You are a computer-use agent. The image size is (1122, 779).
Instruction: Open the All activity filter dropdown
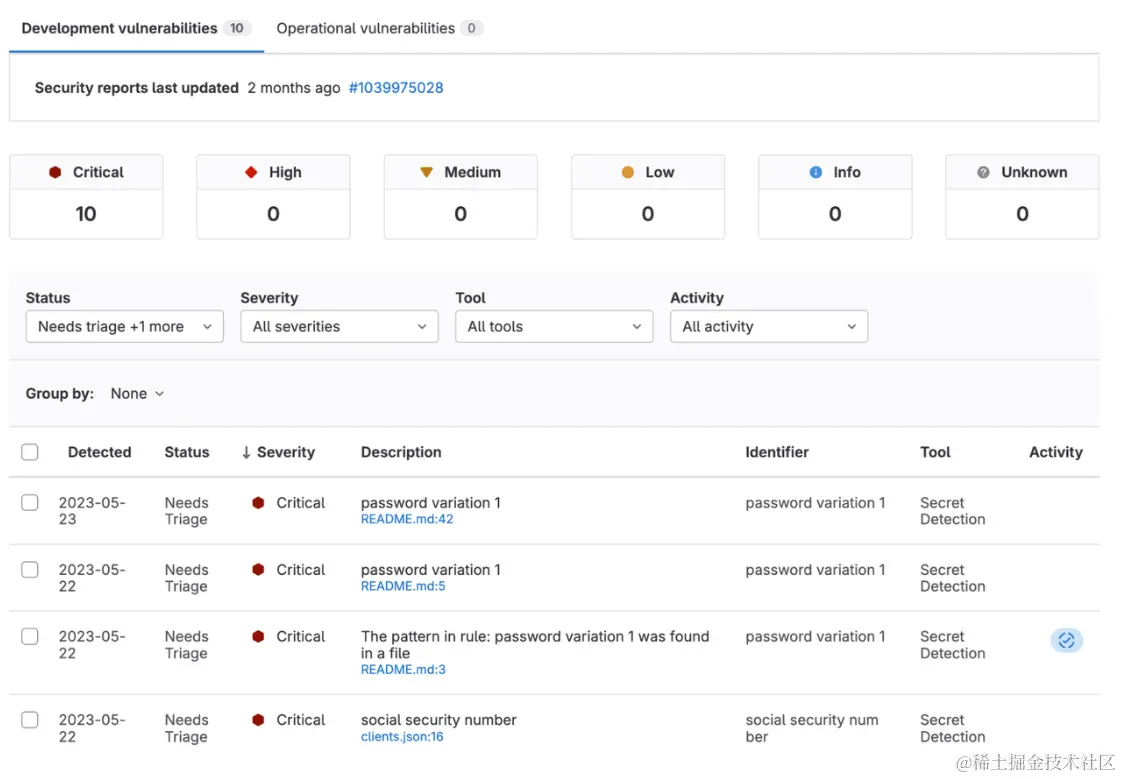[768, 327]
